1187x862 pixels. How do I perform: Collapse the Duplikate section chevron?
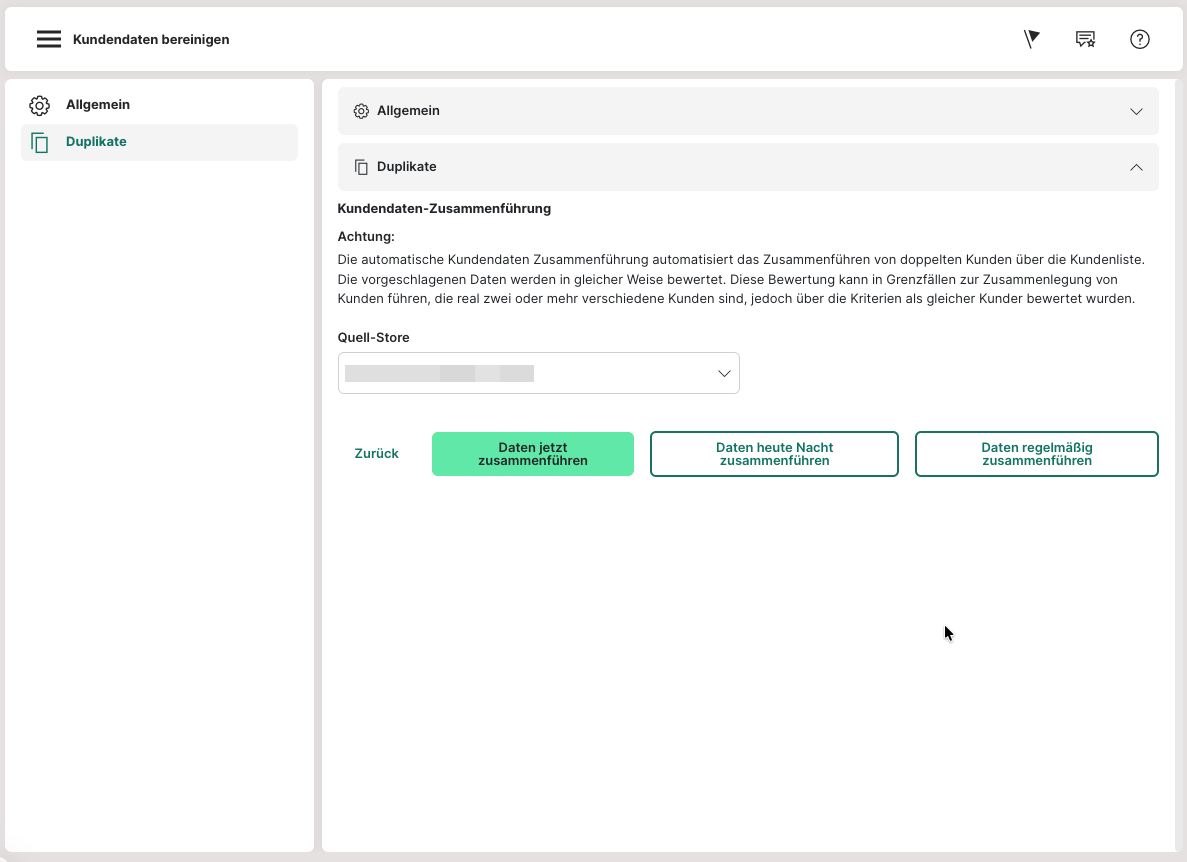[1136, 167]
